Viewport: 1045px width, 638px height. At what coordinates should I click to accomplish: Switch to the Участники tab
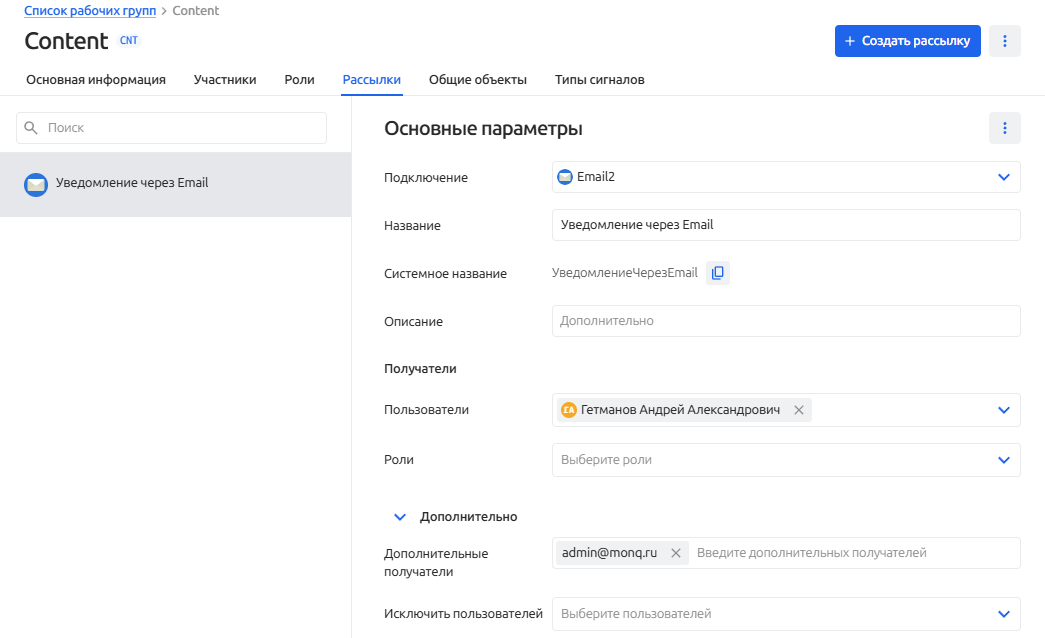click(225, 80)
